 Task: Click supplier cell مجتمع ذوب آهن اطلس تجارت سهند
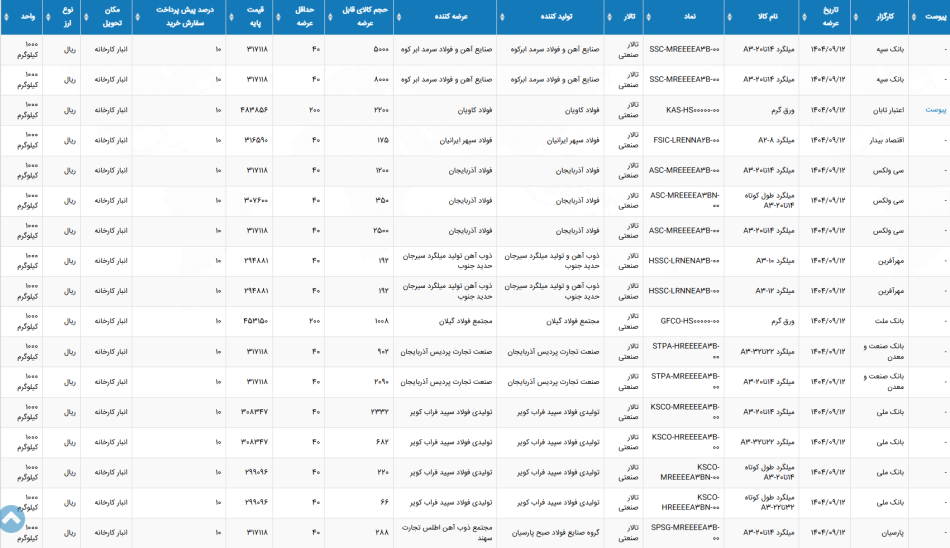point(445,533)
